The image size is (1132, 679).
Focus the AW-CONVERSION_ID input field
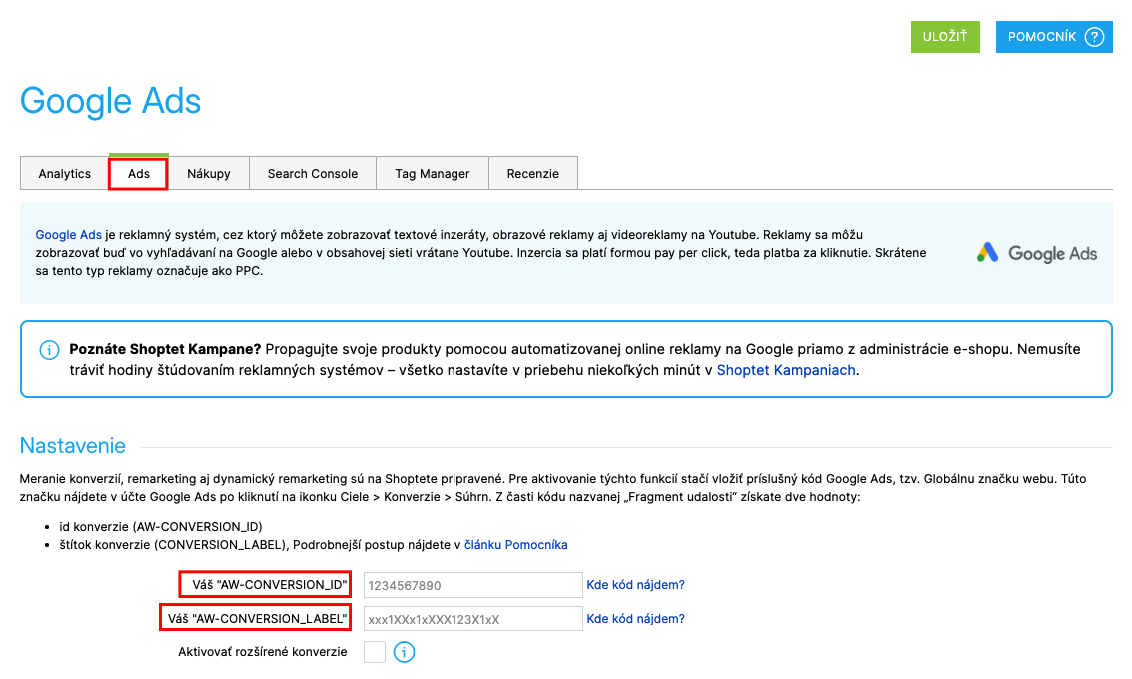[x=473, y=585]
